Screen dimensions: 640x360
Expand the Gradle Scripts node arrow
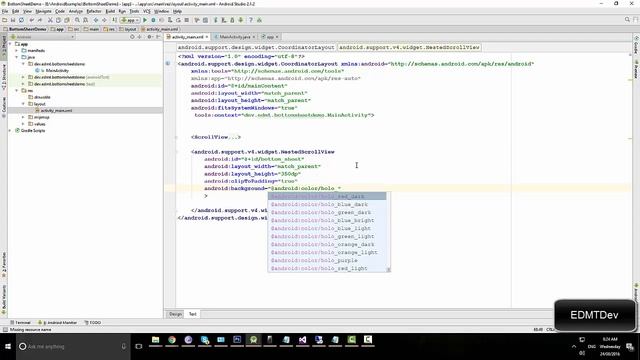pos(10,131)
